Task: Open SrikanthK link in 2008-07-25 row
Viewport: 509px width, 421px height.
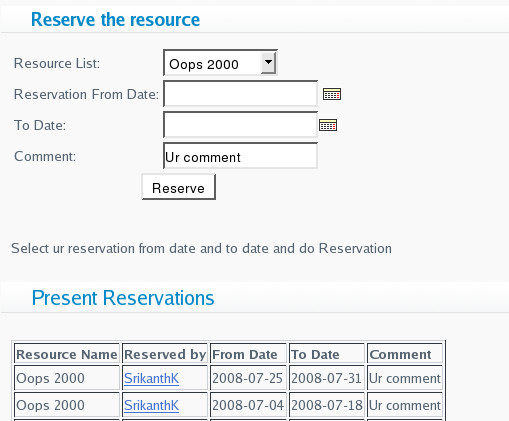Action: [x=151, y=378]
